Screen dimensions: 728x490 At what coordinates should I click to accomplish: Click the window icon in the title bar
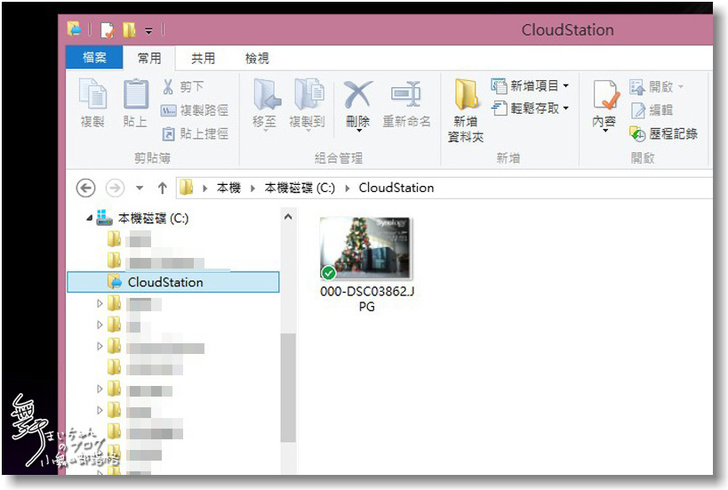click(74, 29)
